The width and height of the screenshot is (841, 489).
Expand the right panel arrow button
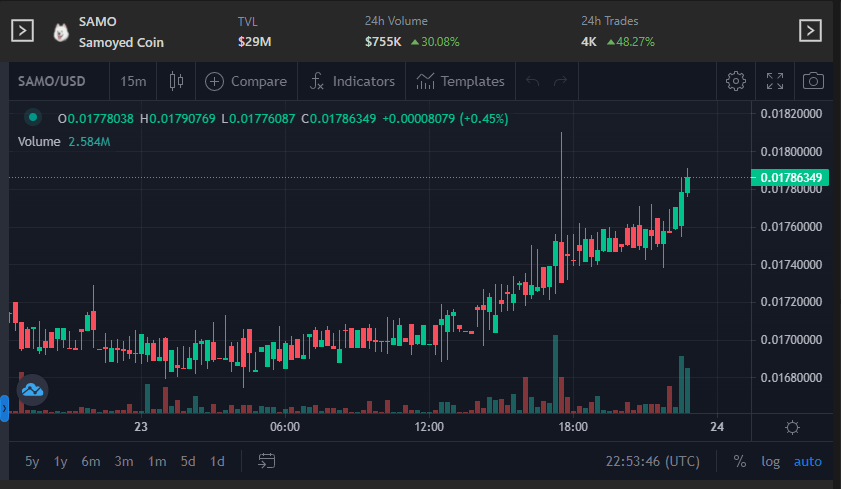[810, 31]
